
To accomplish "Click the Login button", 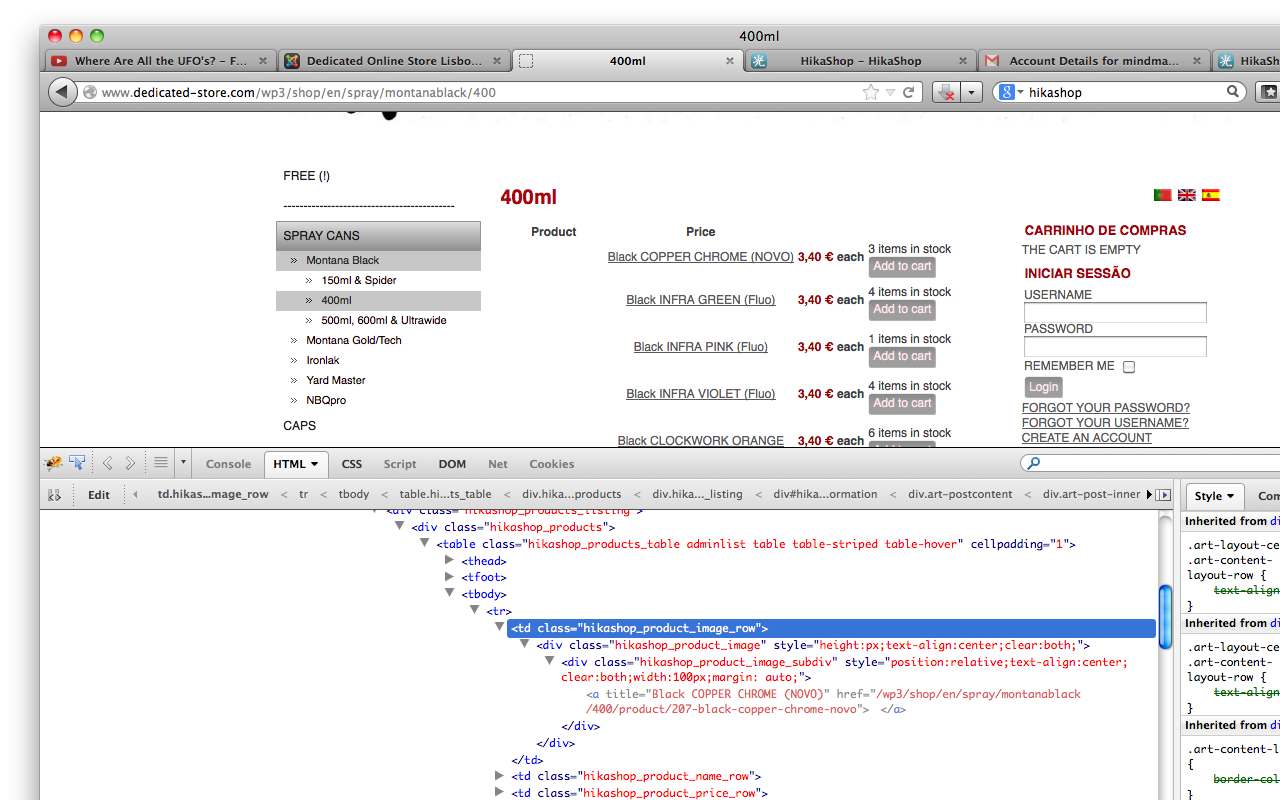I will 1043,387.
